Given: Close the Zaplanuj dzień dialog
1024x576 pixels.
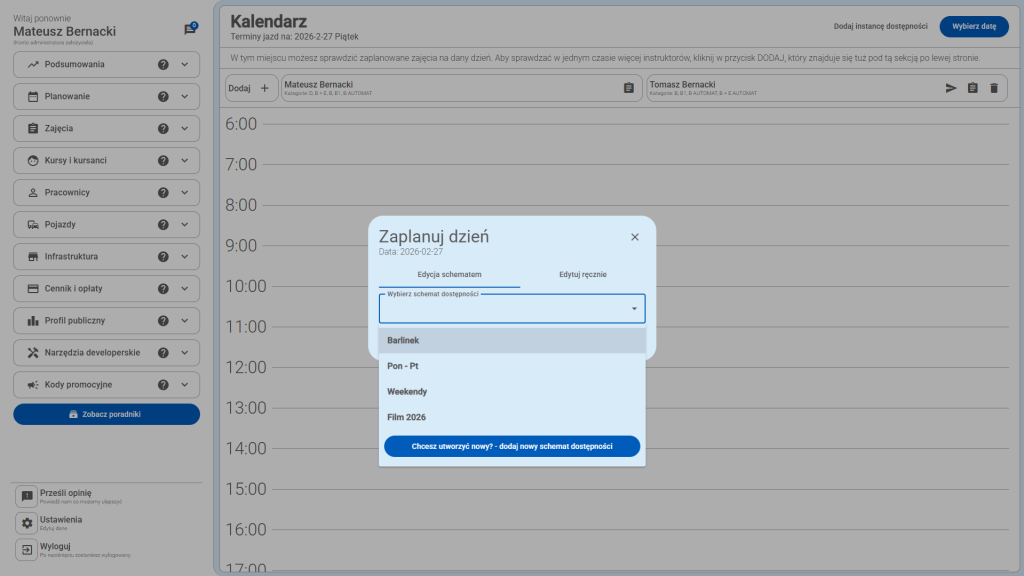Looking at the screenshot, I should click(634, 237).
